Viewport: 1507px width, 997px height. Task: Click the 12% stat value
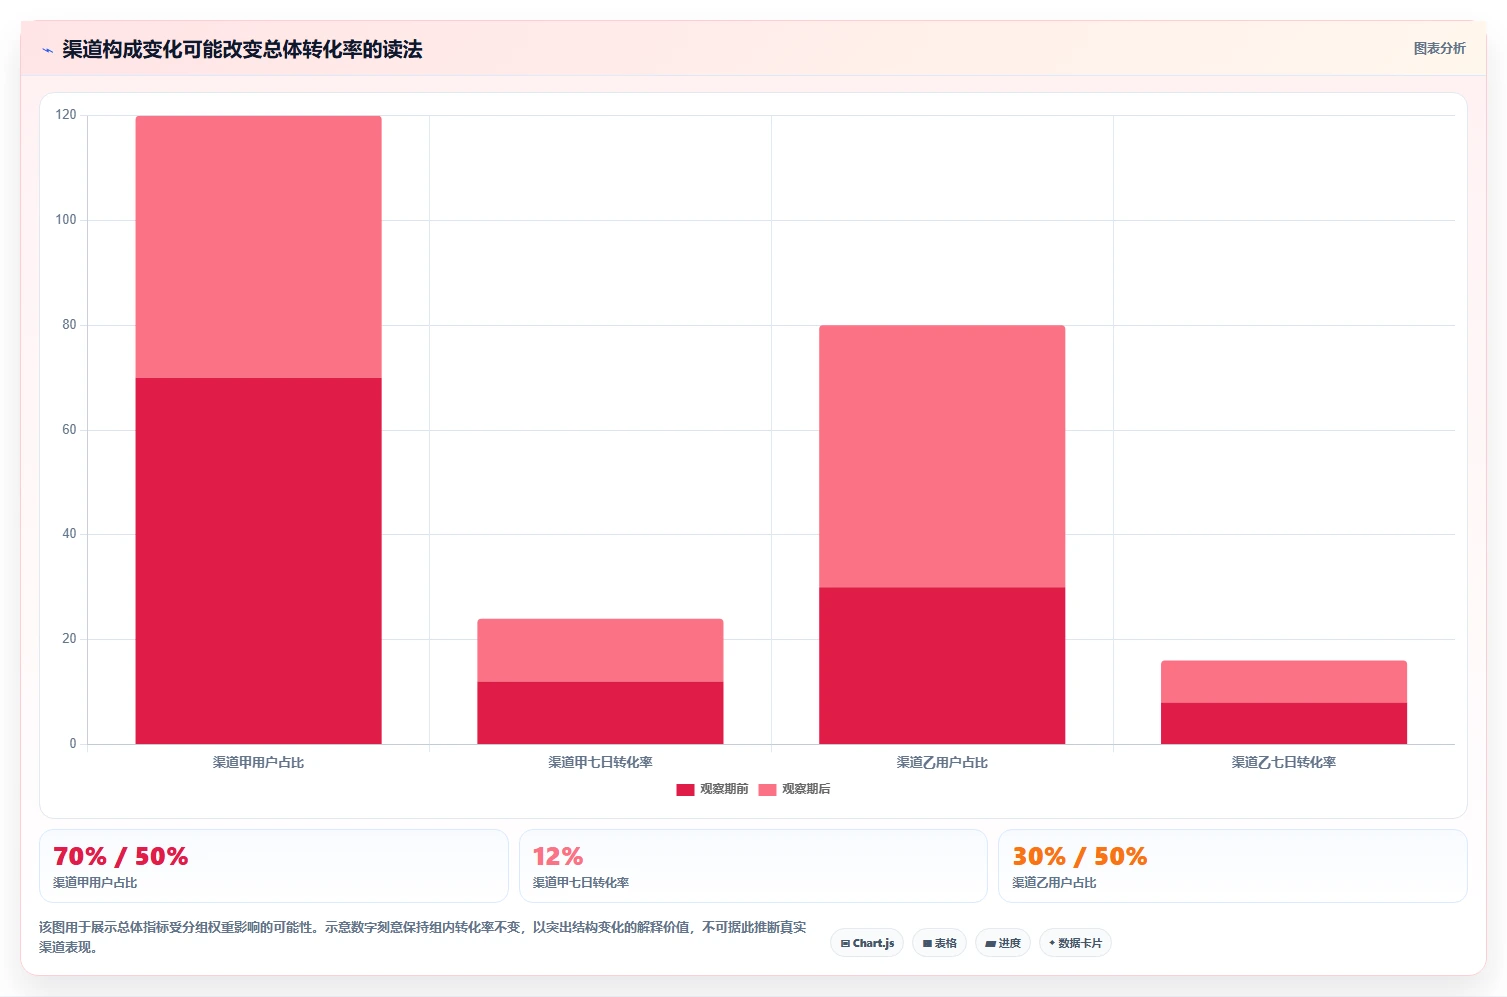coord(558,857)
